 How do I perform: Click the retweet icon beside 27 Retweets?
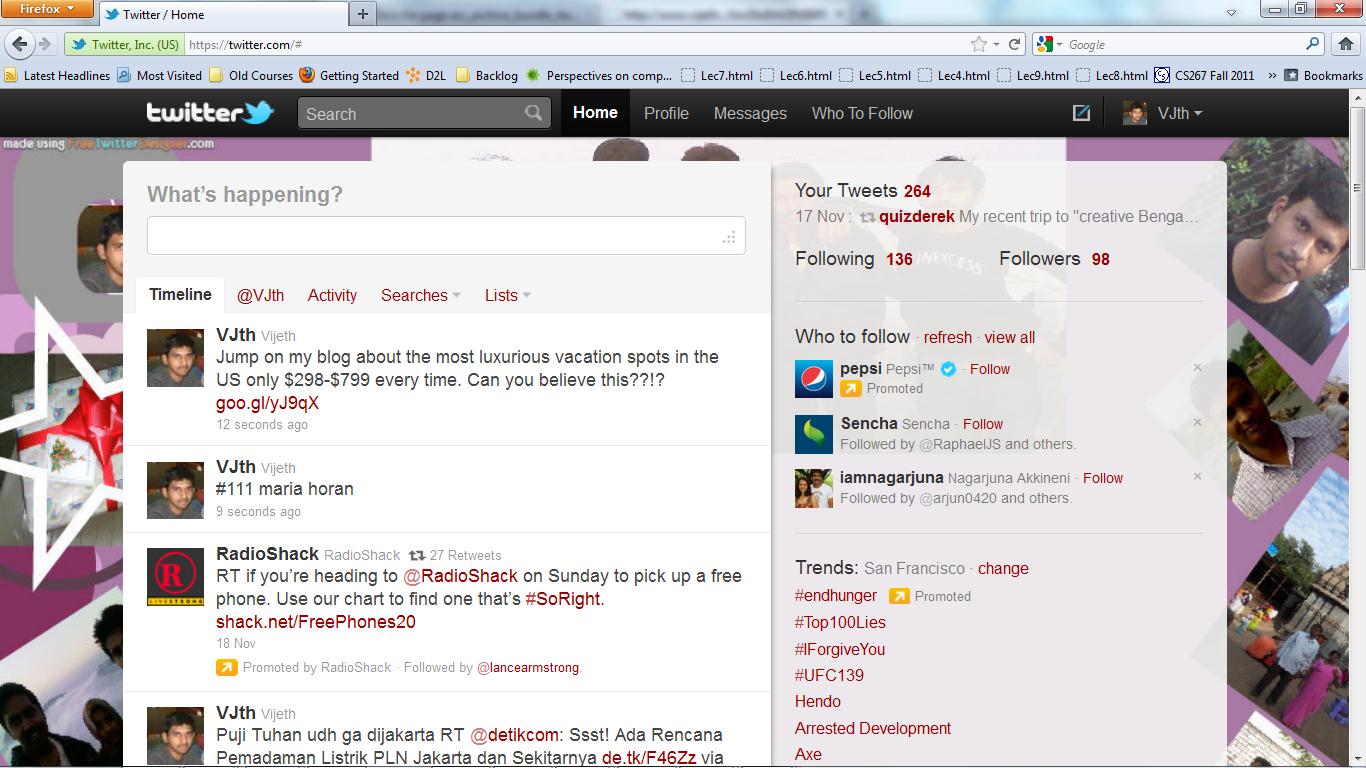pos(418,555)
